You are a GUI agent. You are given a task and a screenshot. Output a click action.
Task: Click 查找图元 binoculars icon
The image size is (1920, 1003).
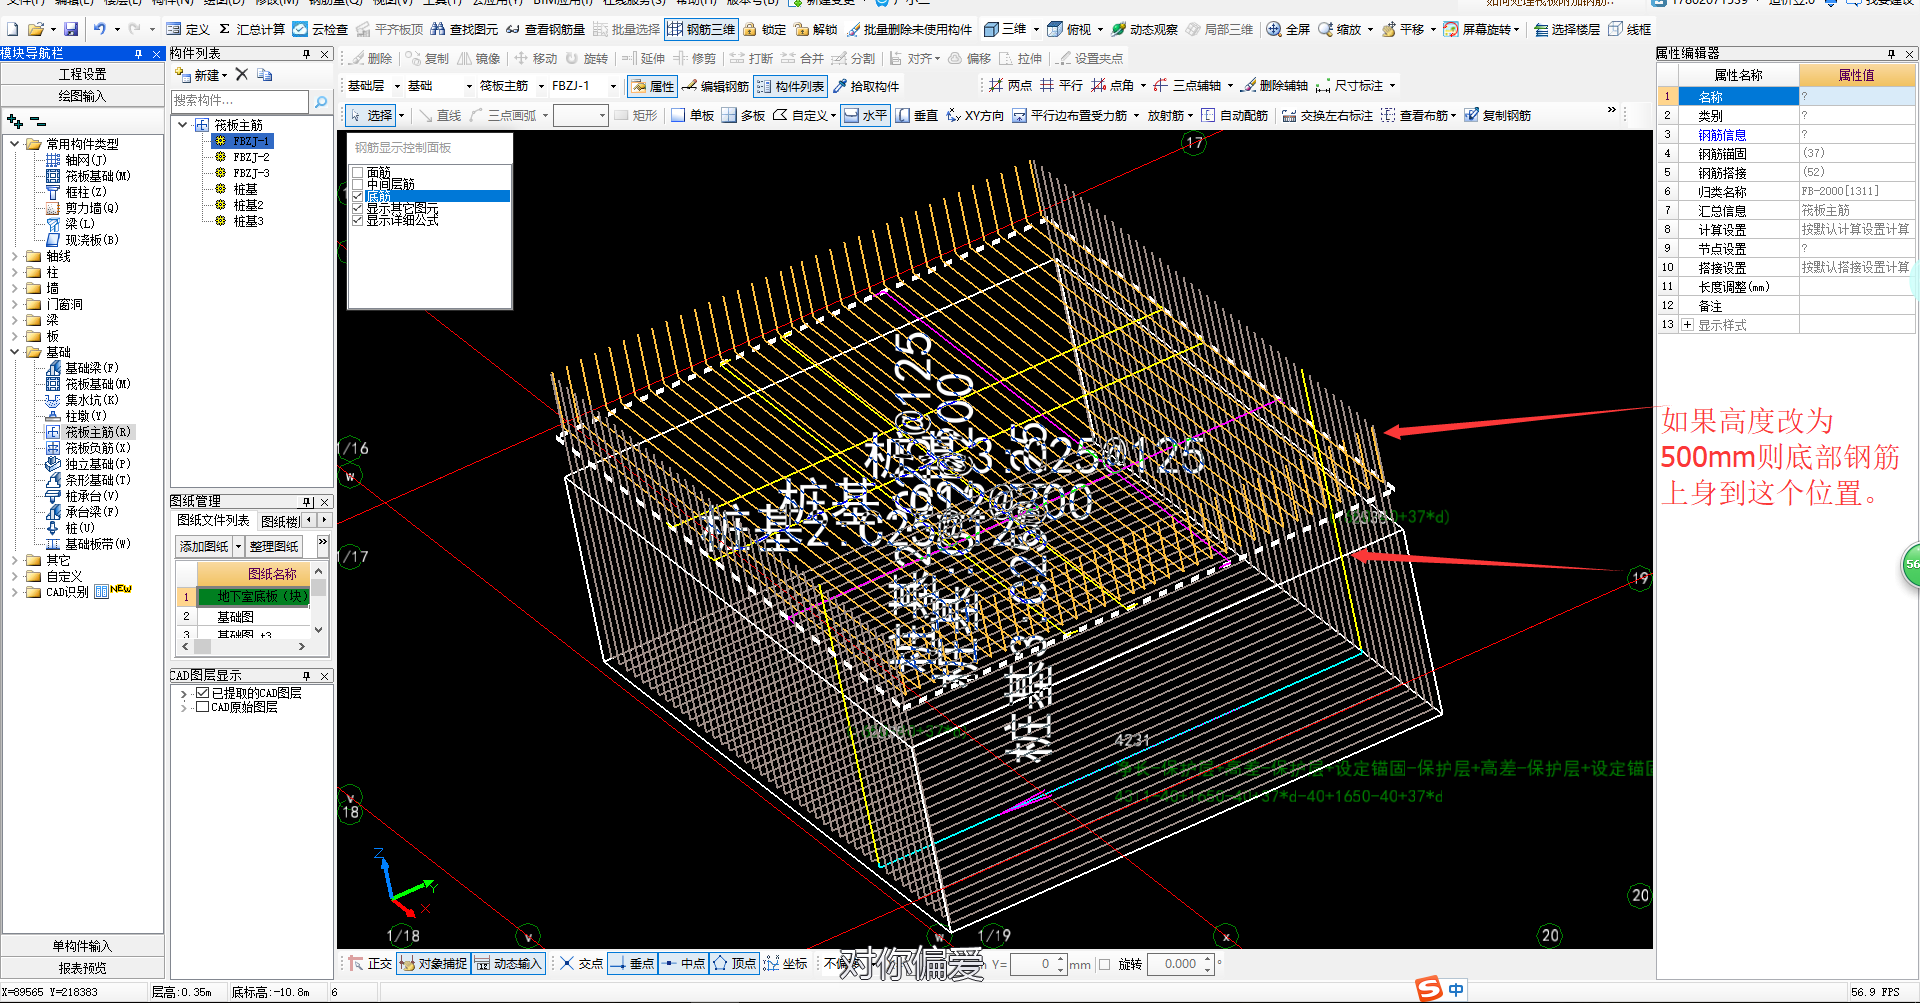438,29
